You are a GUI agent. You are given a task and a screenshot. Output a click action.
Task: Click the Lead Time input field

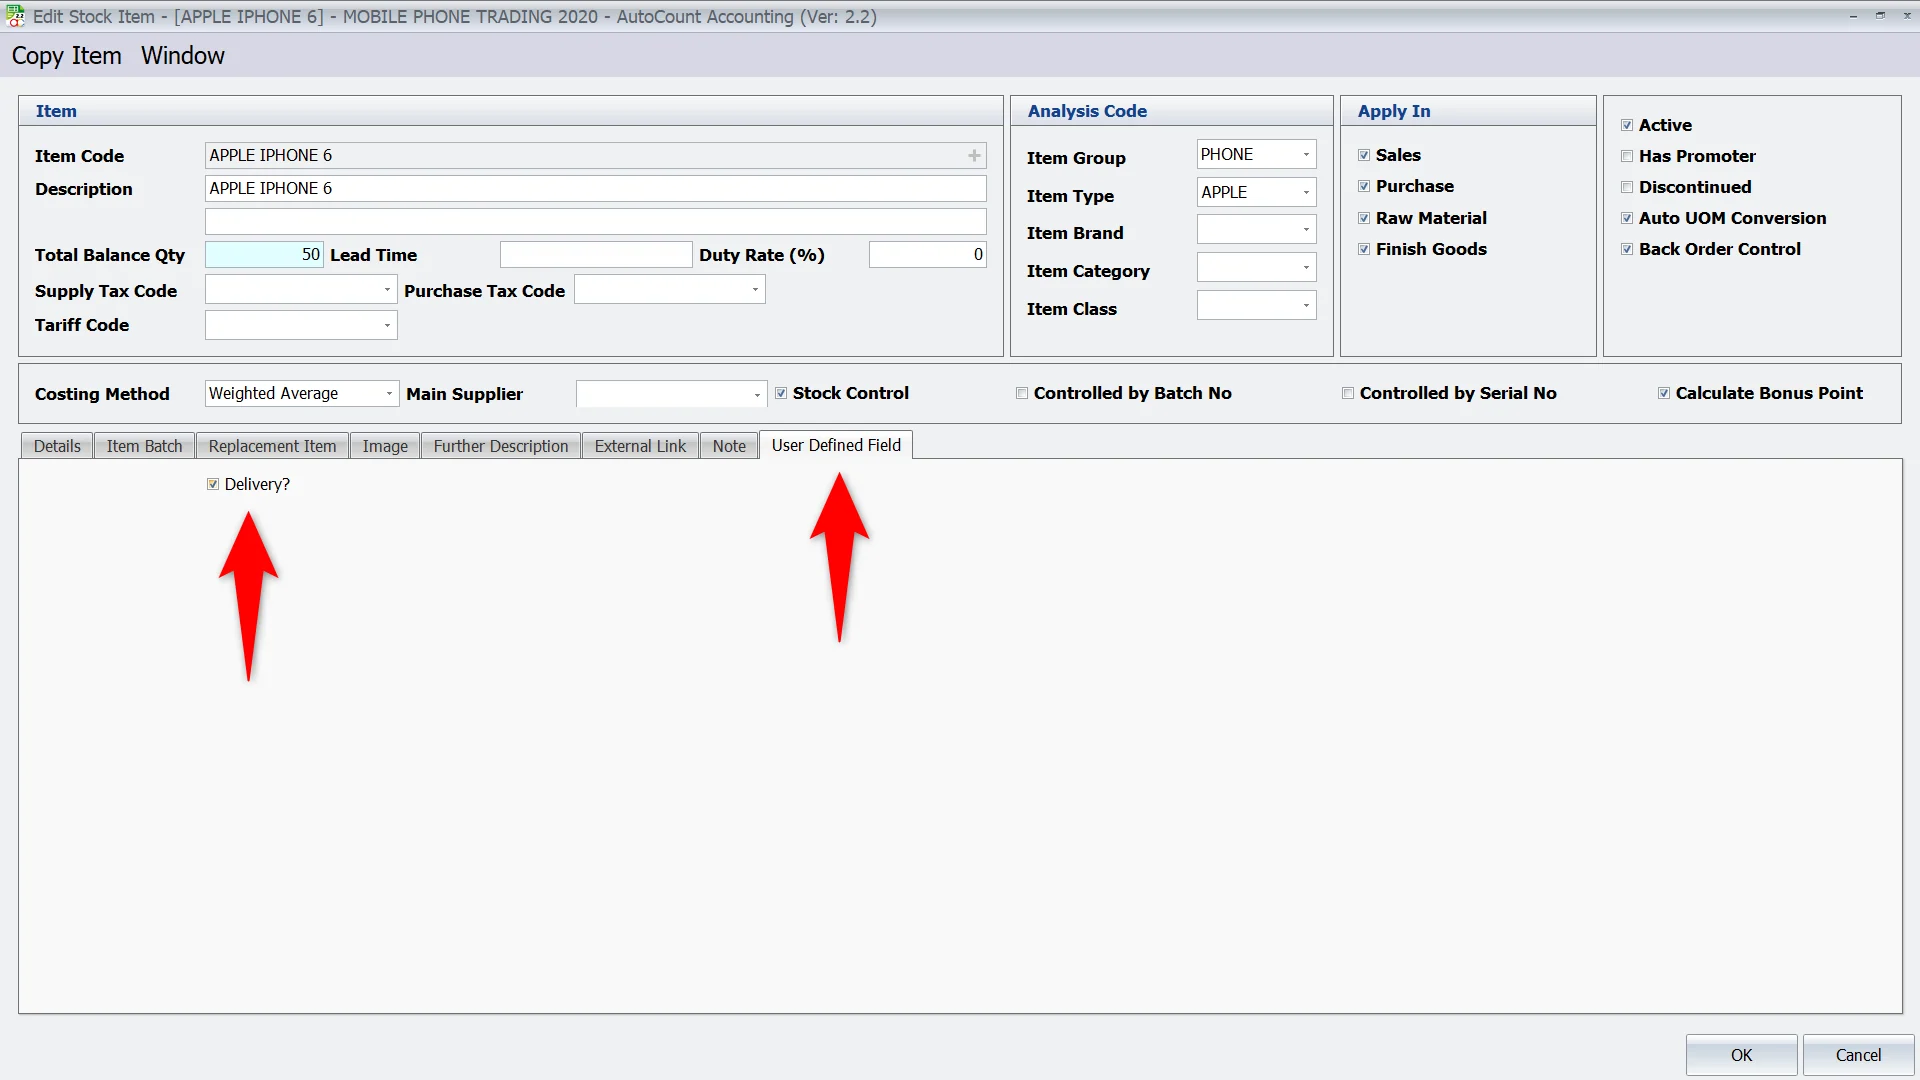click(596, 255)
